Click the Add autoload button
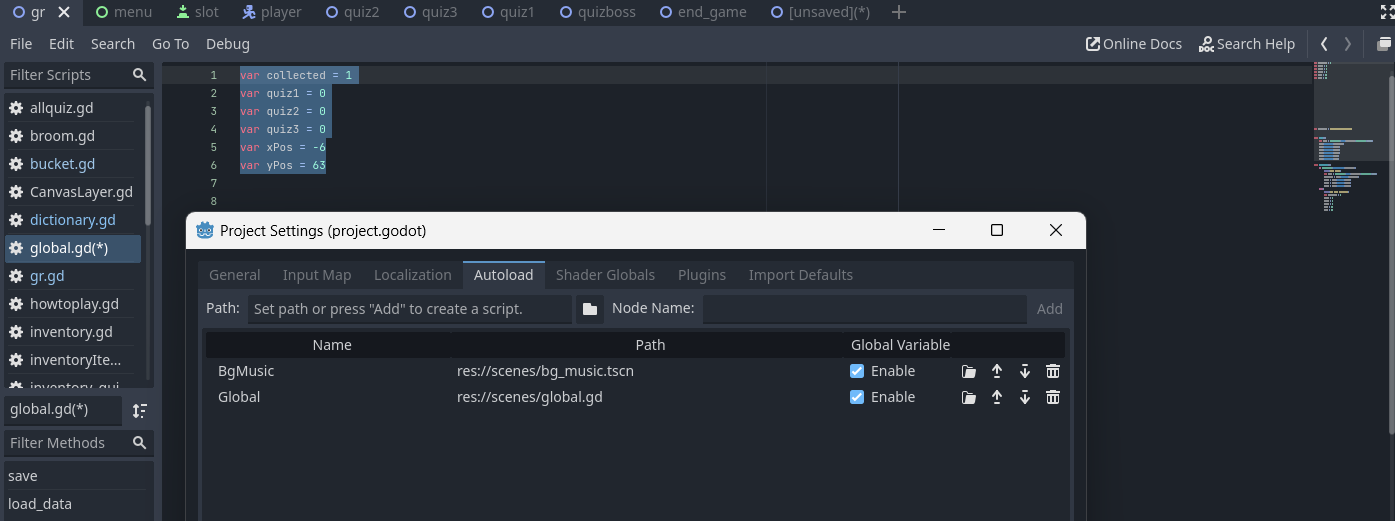 tap(1049, 309)
